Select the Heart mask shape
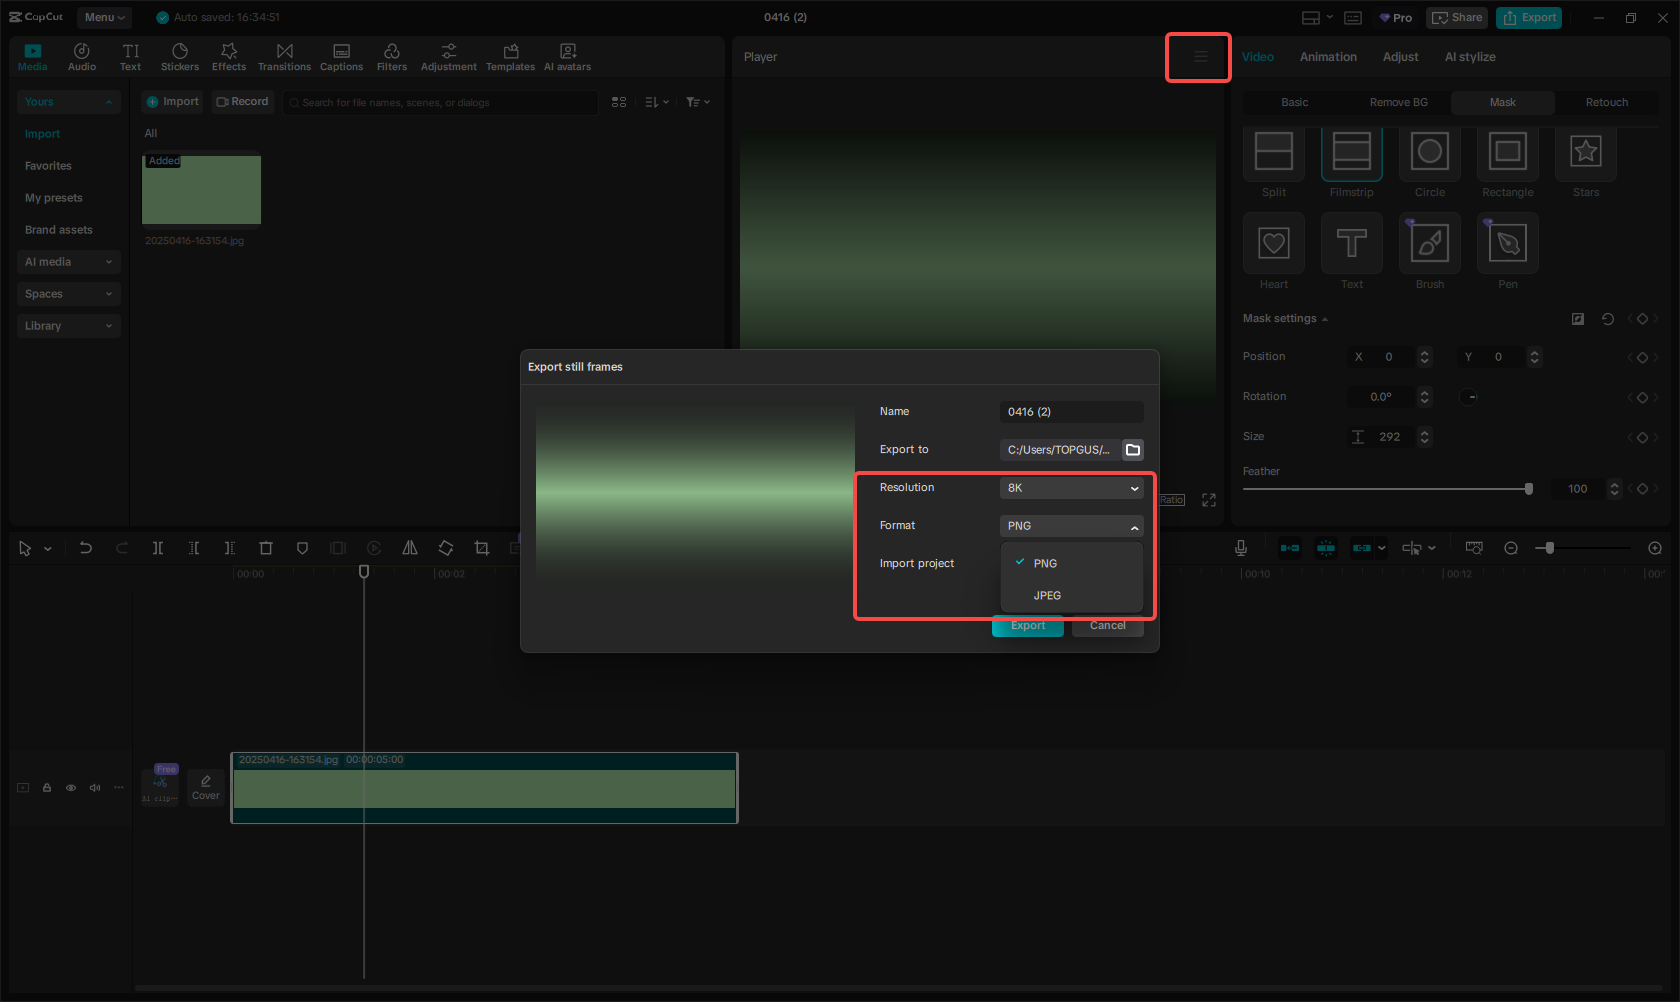Viewport: 1680px width, 1002px height. (x=1273, y=250)
